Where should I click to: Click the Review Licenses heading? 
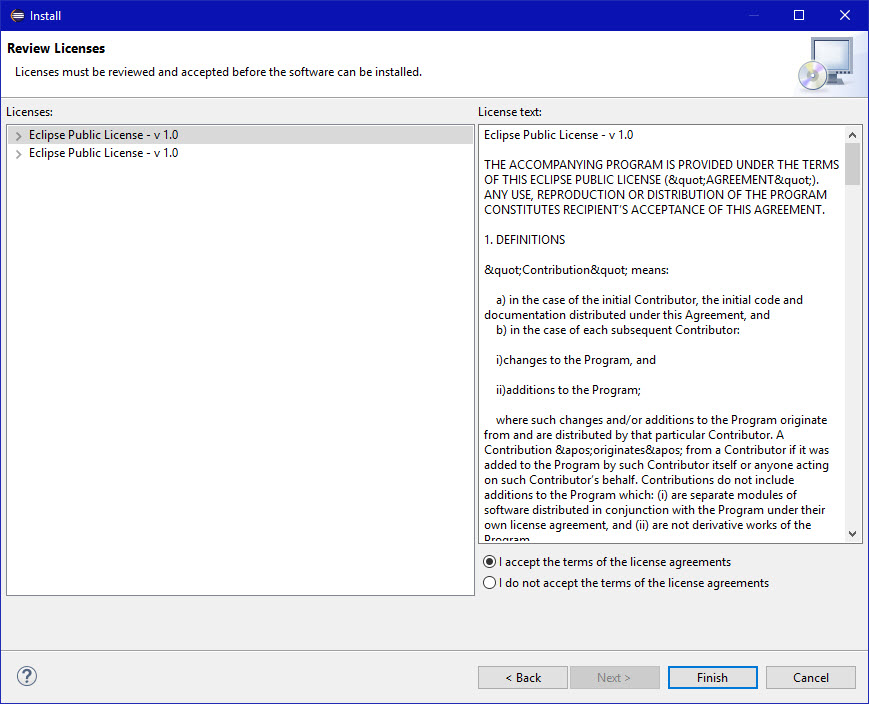tap(55, 47)
